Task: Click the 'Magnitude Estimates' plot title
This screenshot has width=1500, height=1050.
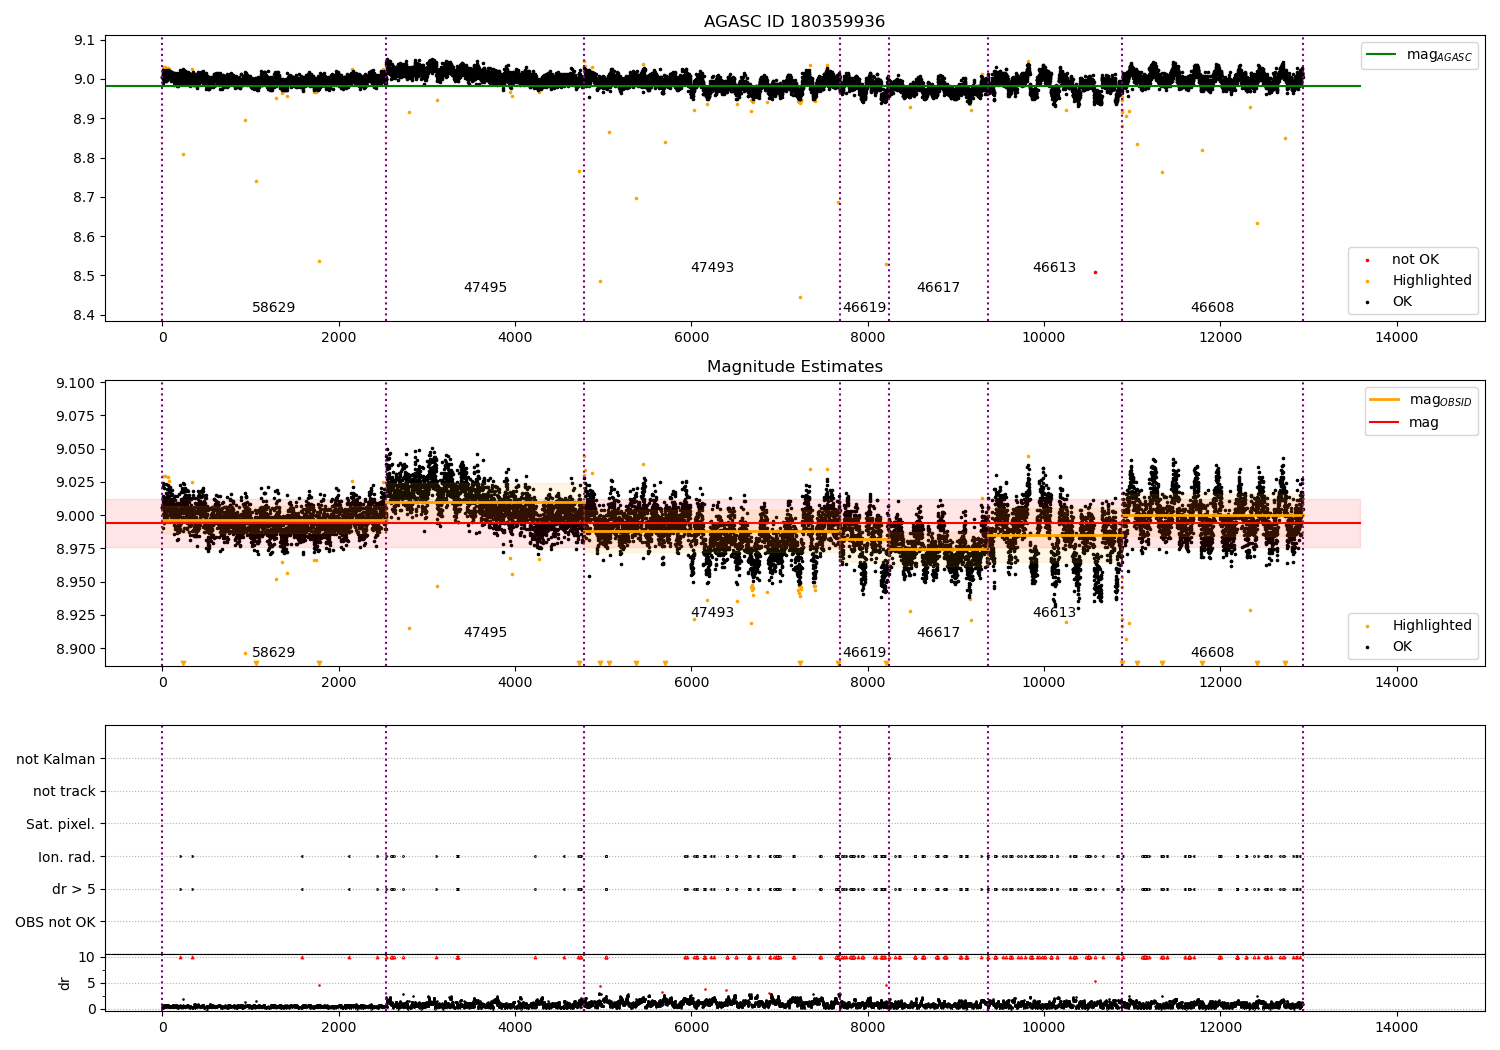Action: tap(794, 367)
